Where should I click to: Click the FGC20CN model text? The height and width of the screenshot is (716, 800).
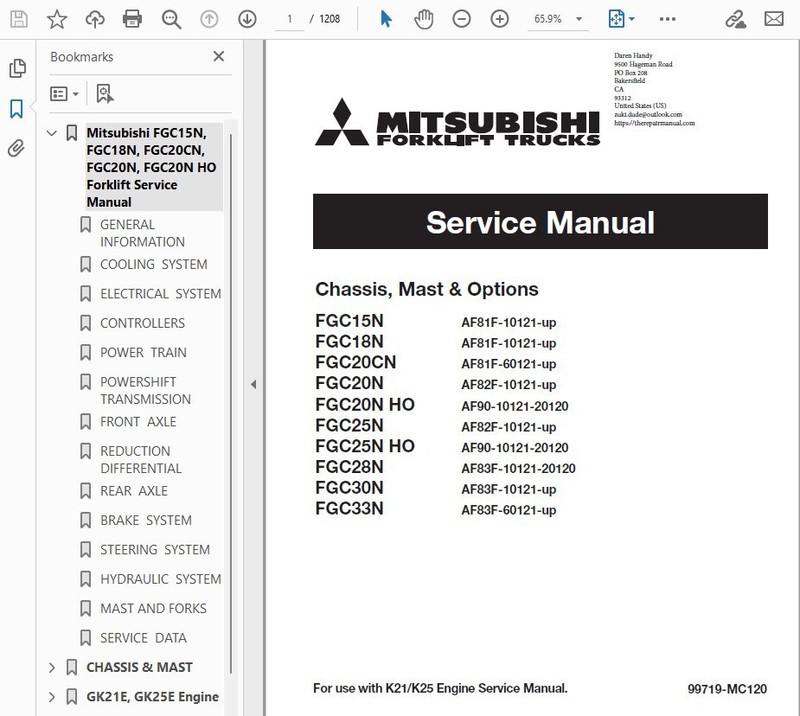356,362
